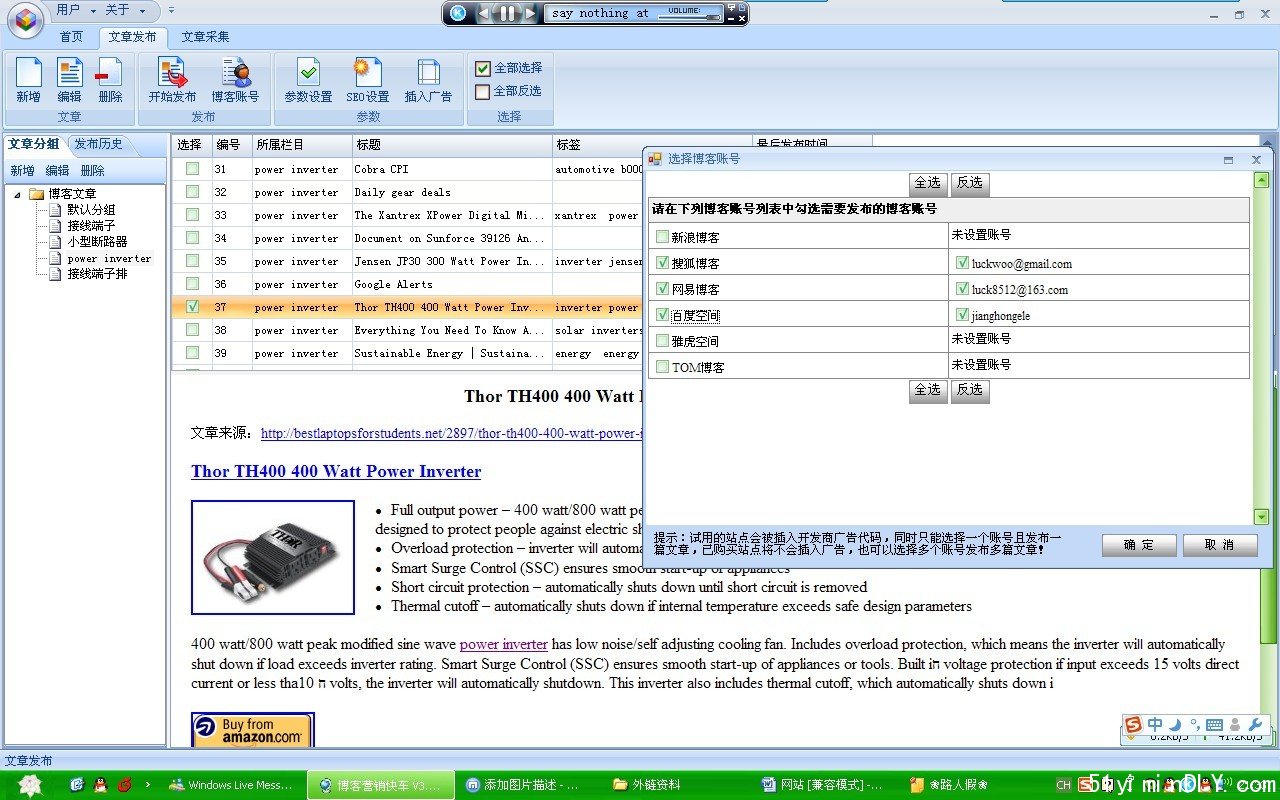1280x800 pixels.
Task: Uncheck the jianghongele account checkbox
Action: [x=962, y=315]
